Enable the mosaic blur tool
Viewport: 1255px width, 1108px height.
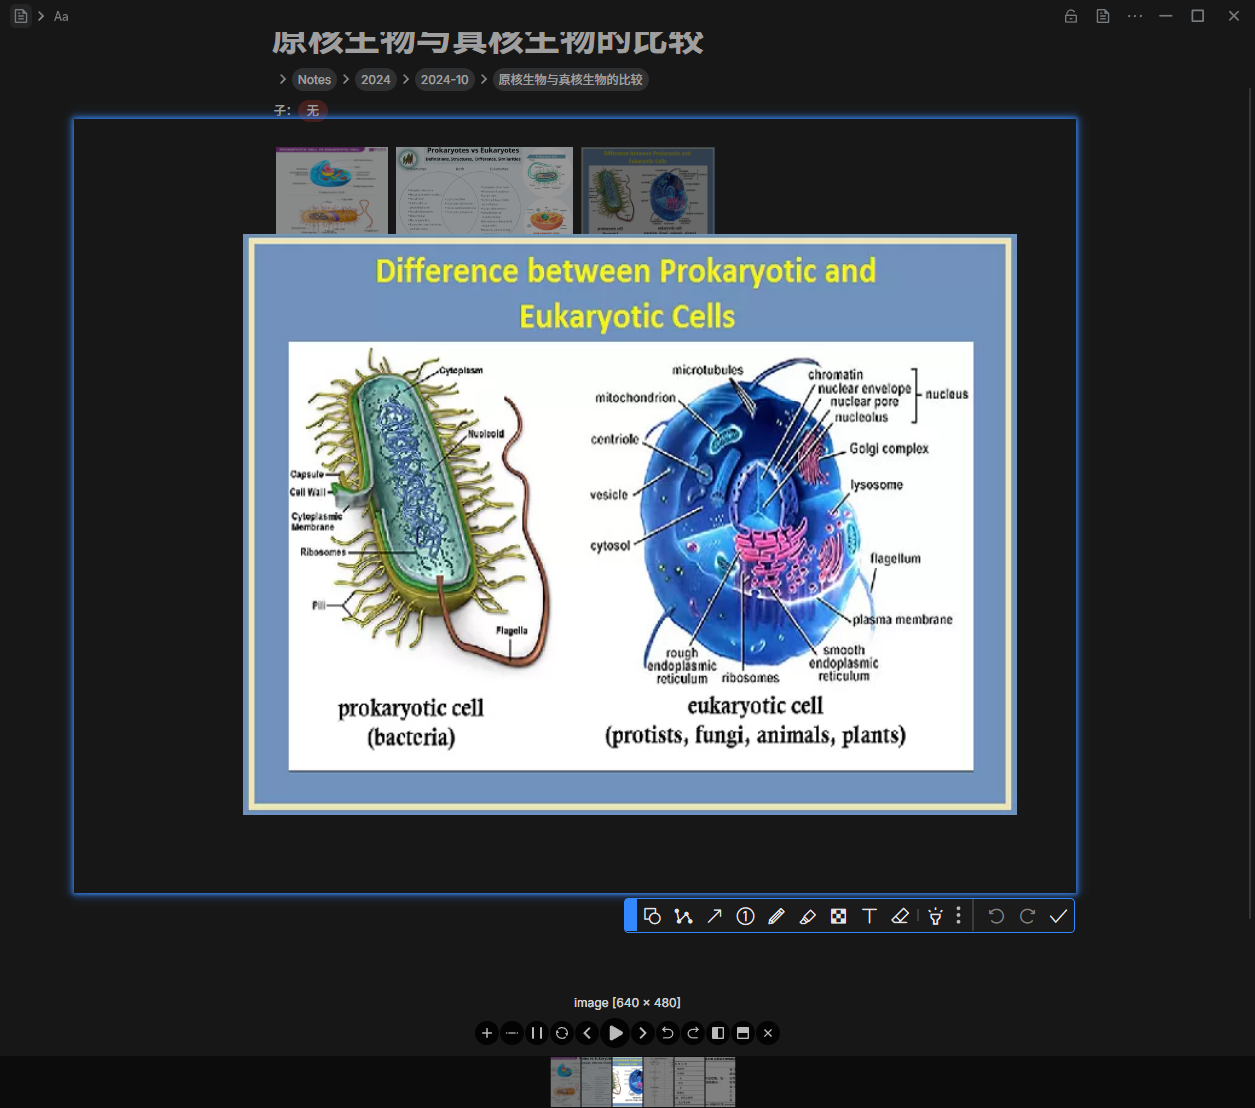click(x=838, y=916)
